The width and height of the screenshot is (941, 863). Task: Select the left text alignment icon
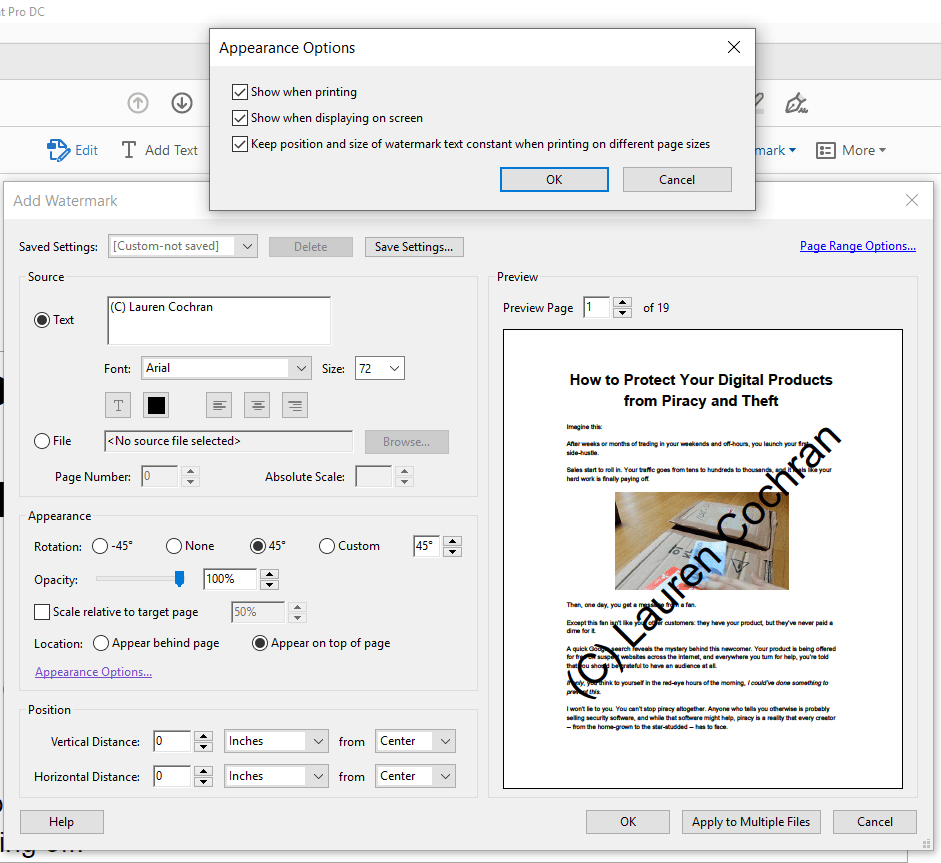219,405
